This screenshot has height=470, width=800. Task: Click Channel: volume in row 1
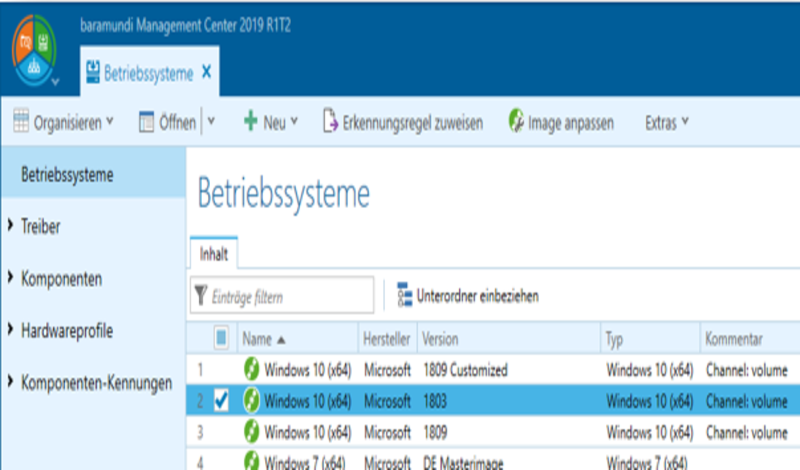(x=746, y=370)
